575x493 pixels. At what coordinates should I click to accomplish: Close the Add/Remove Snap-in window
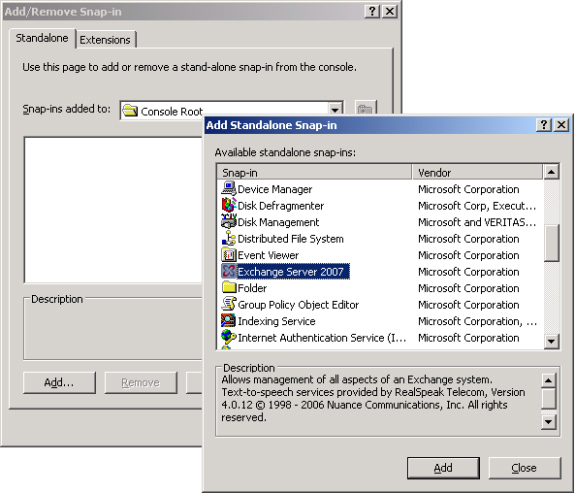tap(390, 12)
